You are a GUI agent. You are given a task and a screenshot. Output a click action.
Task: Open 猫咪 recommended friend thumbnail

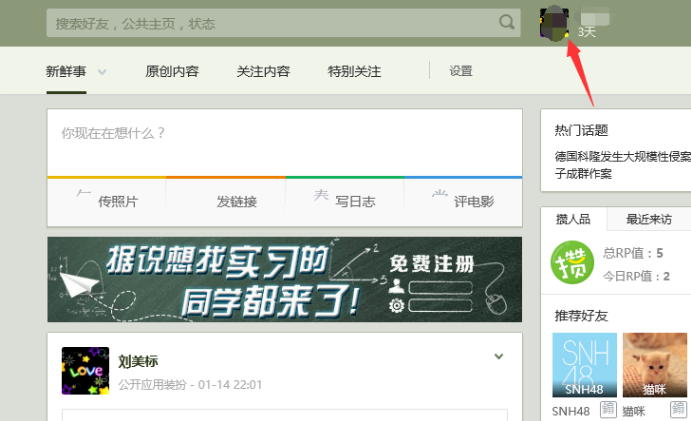(655, 365)
